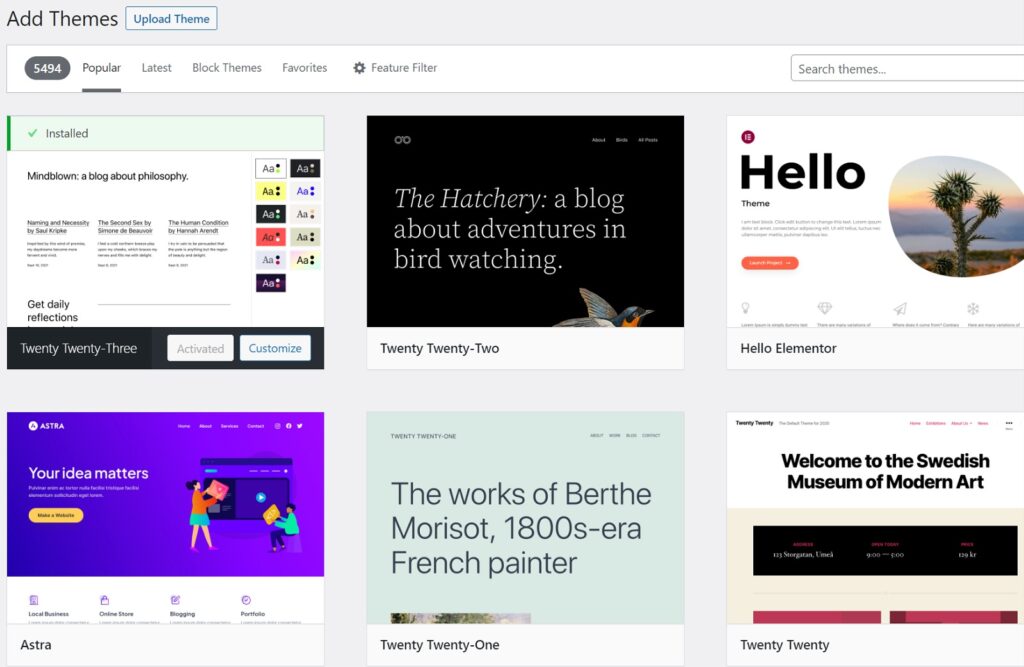
Task: Open the Twenty Twenty-Three theme screenshot
Action: click(165, 238)
